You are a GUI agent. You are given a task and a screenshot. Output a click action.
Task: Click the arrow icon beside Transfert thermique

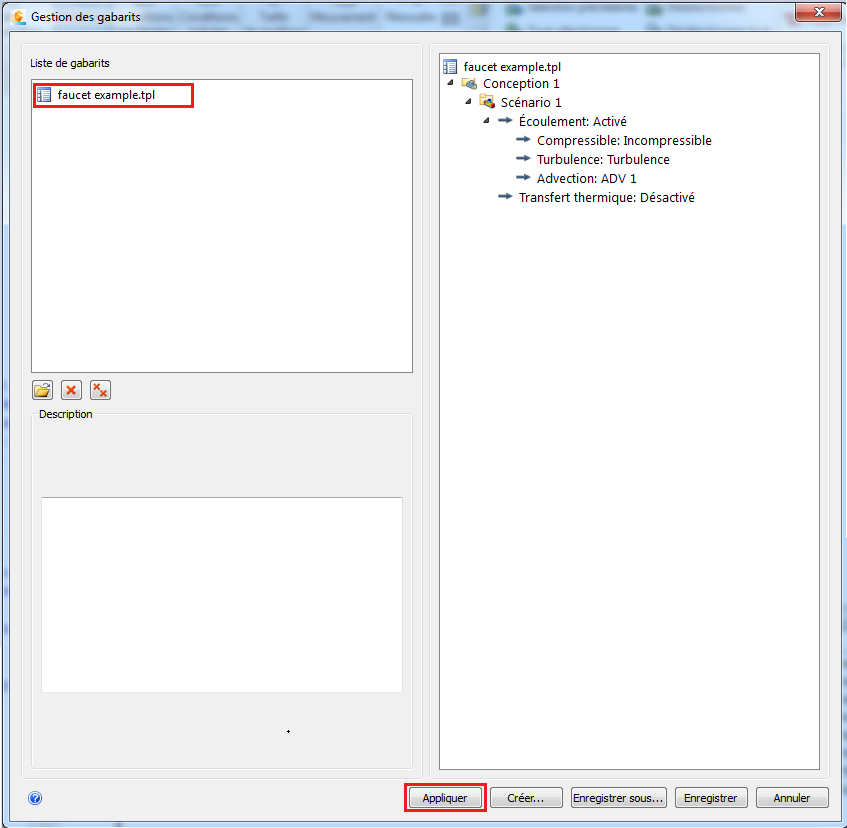pyautogui.click(x=505, y=196)
